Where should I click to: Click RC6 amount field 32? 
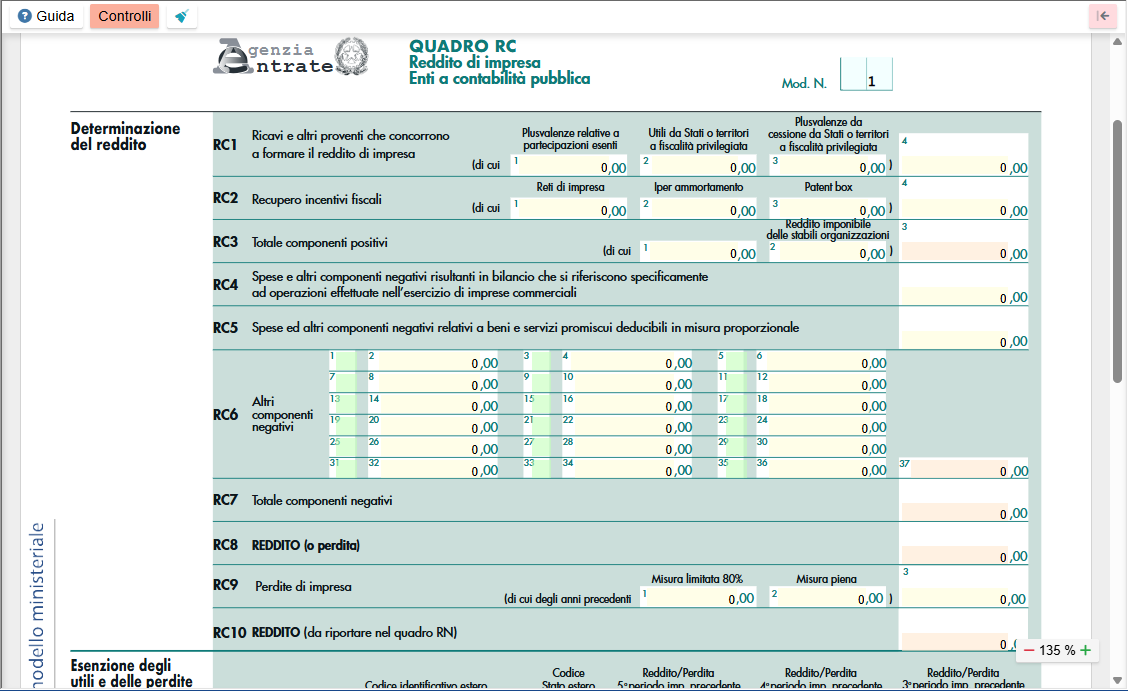point(433,469)
